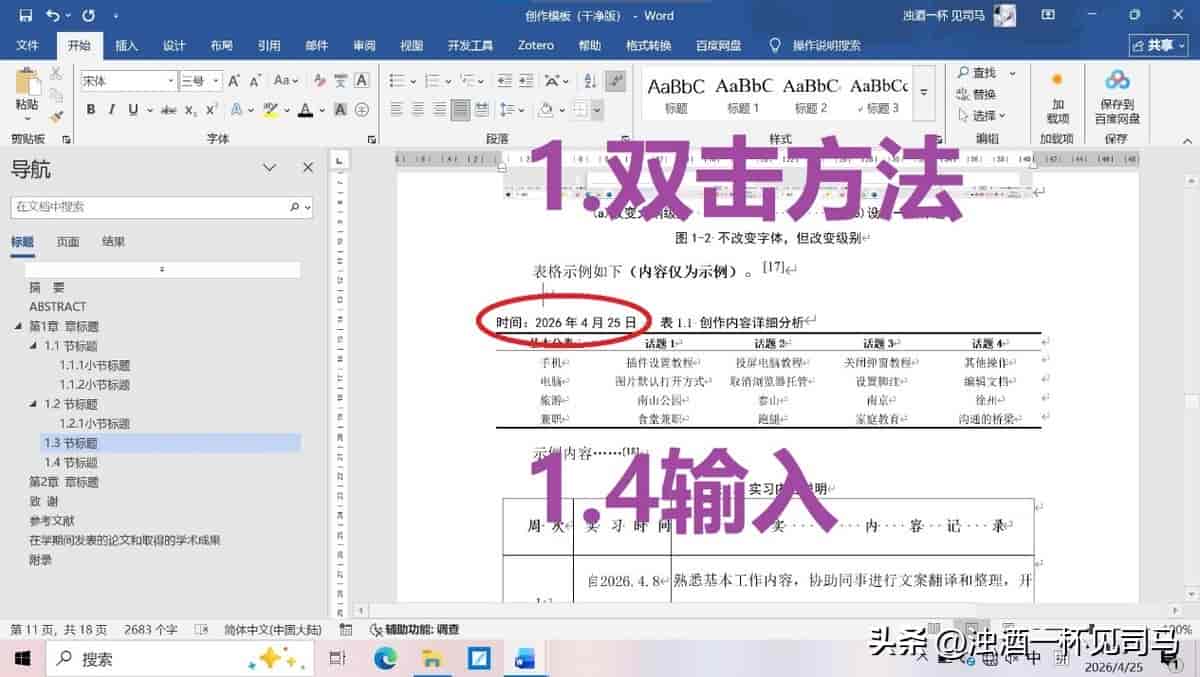Toggle superscript formatting
This screenshot has height=677, width=1200.
point(212,110)
